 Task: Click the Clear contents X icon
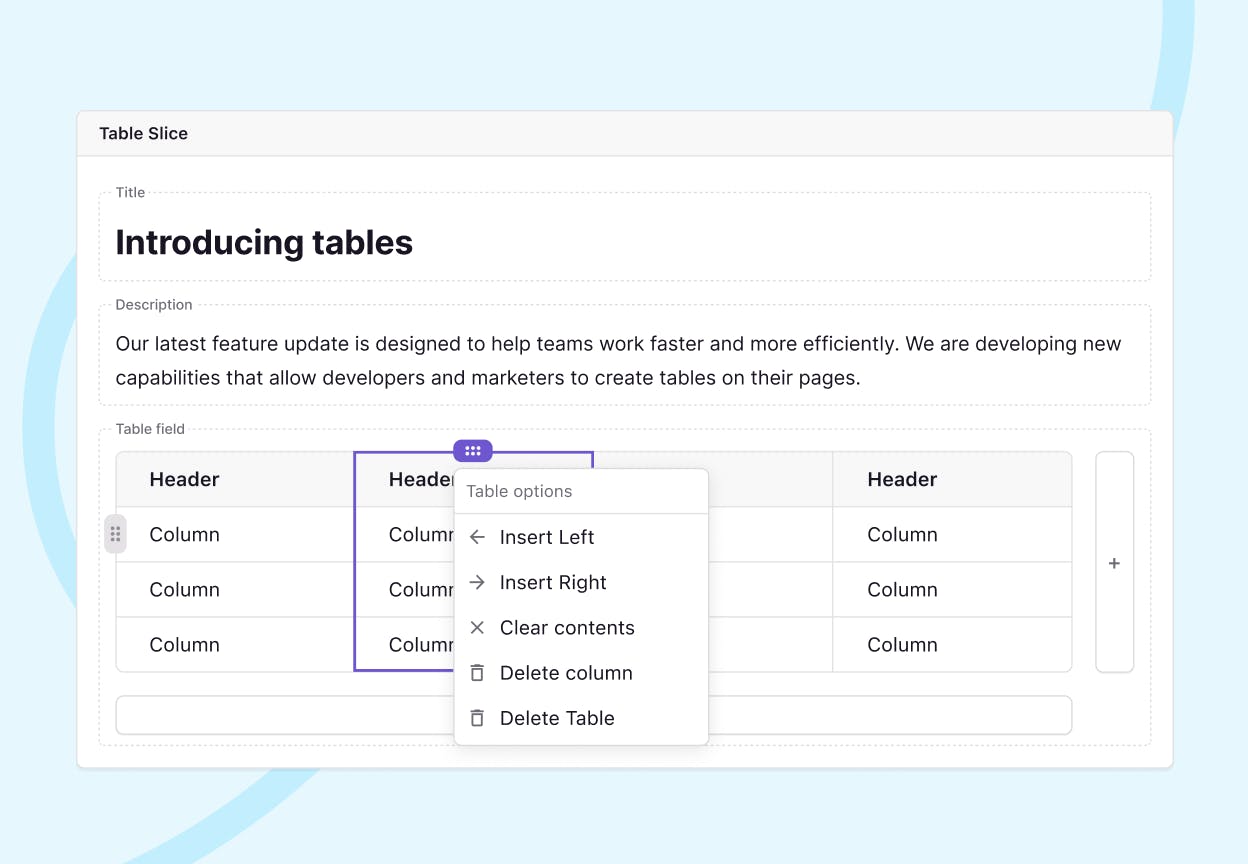pos(478,628)
